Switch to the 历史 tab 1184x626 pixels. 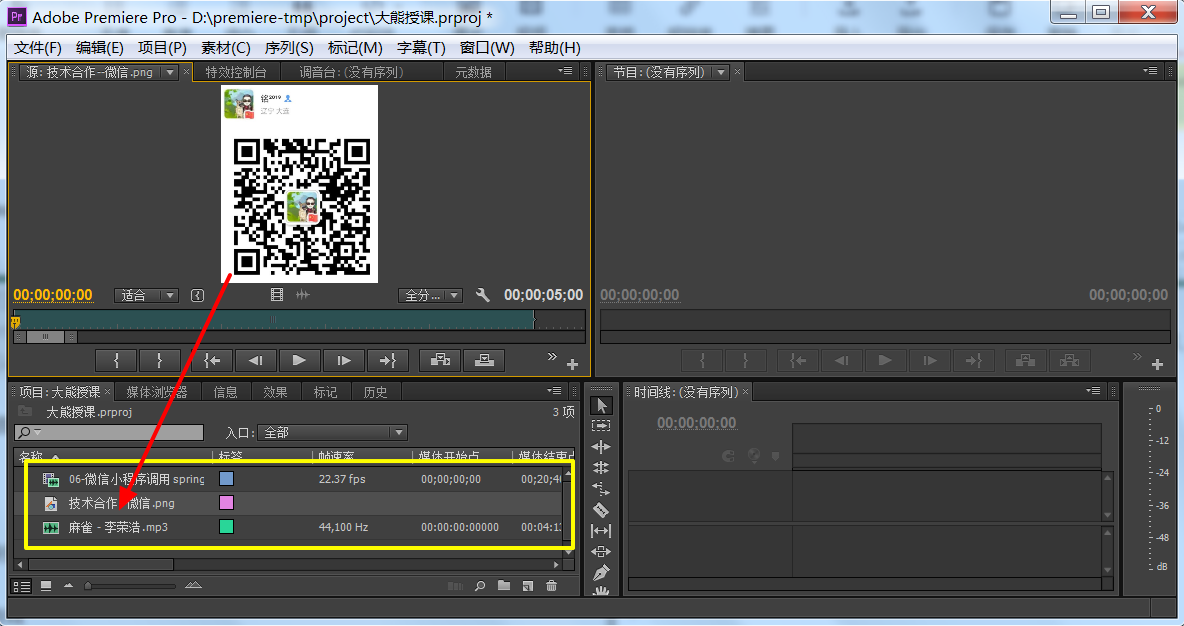click(375, 392)
